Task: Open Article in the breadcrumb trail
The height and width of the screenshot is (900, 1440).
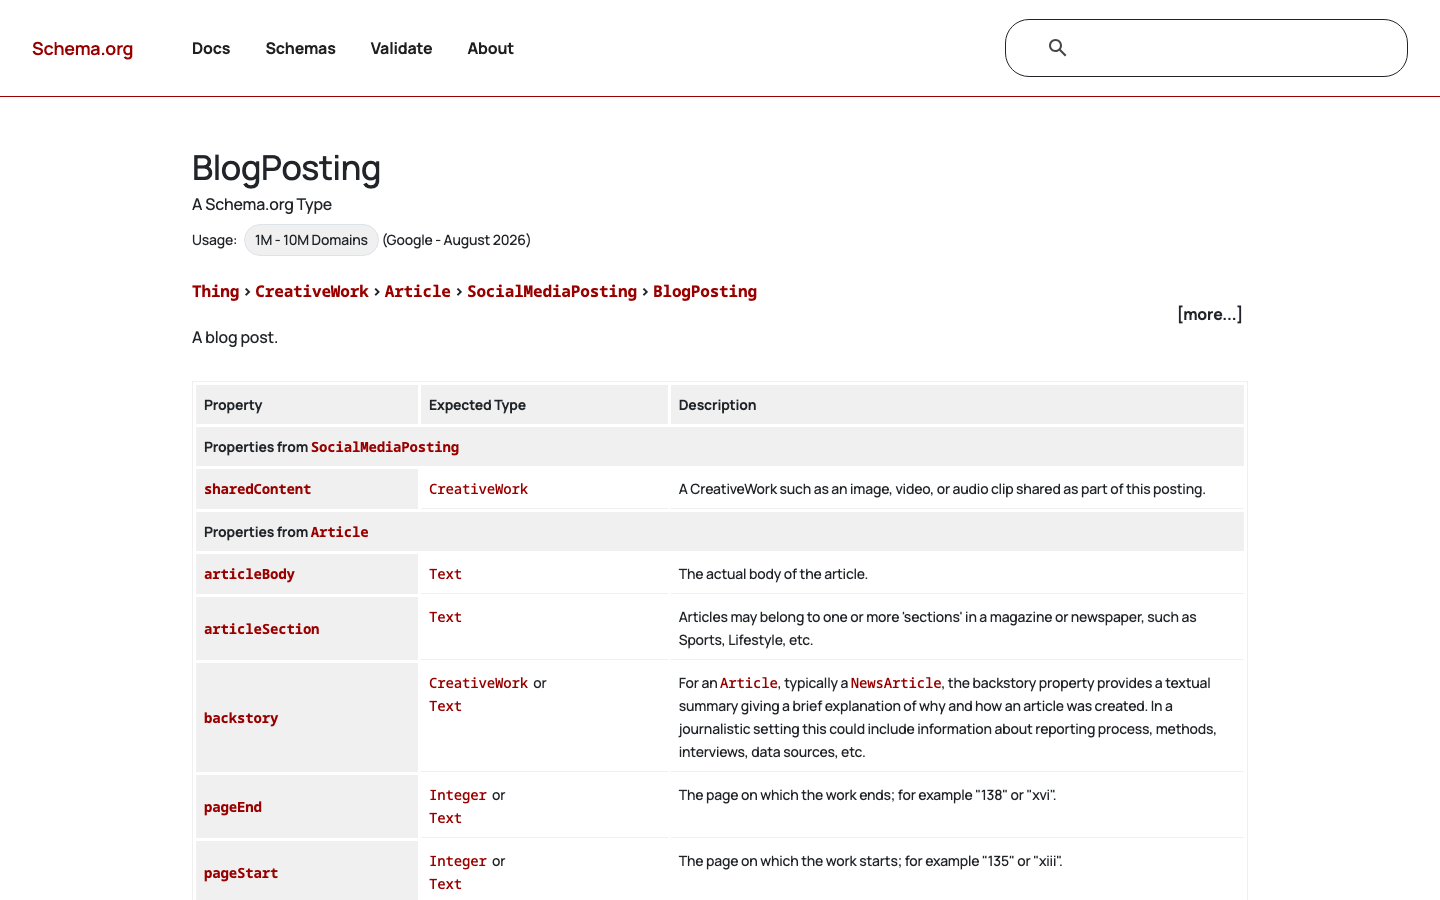Action: pos(418,291)
